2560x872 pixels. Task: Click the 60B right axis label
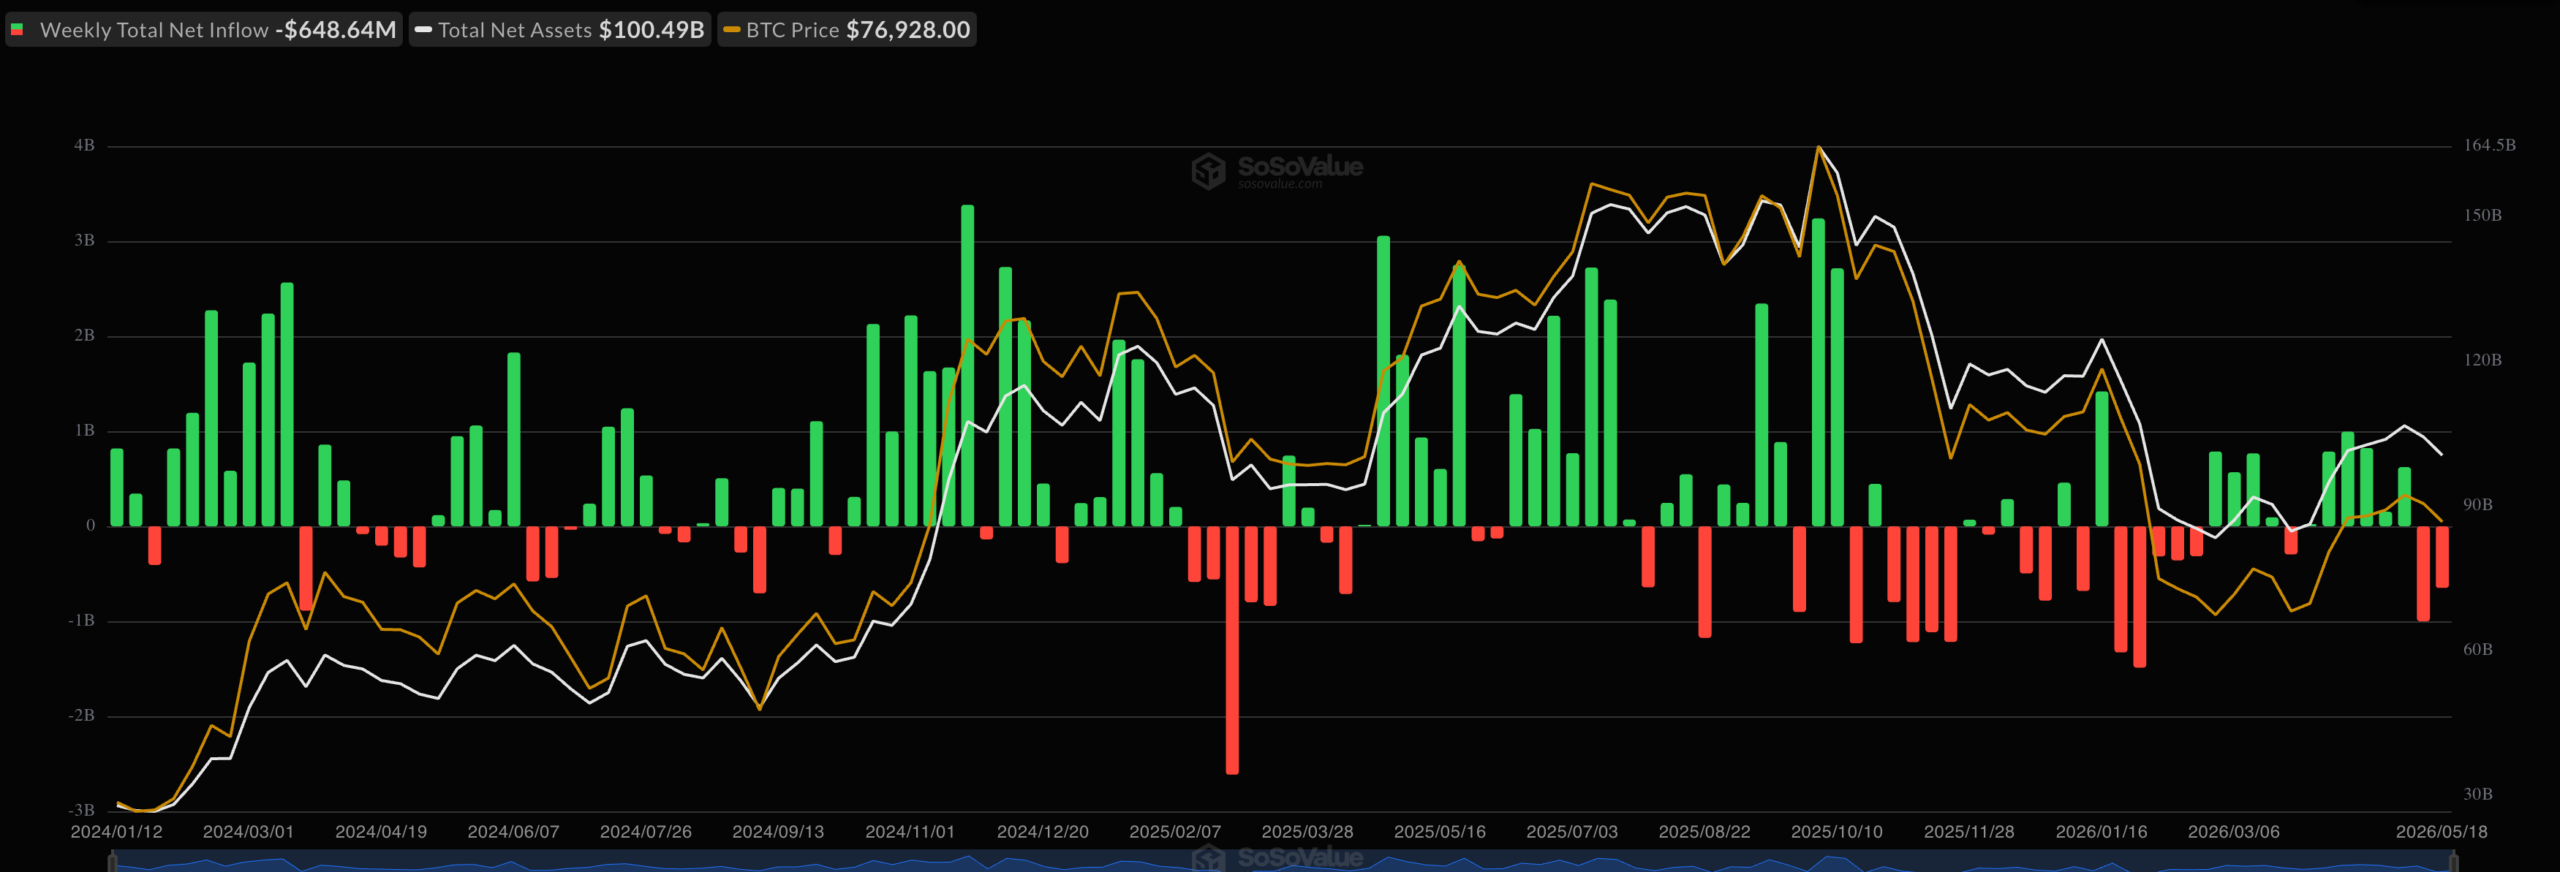pyautogui.click(x=2478, y=650)
